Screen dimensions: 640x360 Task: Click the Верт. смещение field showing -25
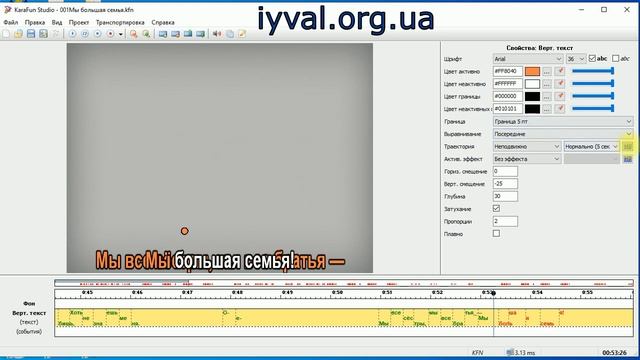tap(505, 184)
